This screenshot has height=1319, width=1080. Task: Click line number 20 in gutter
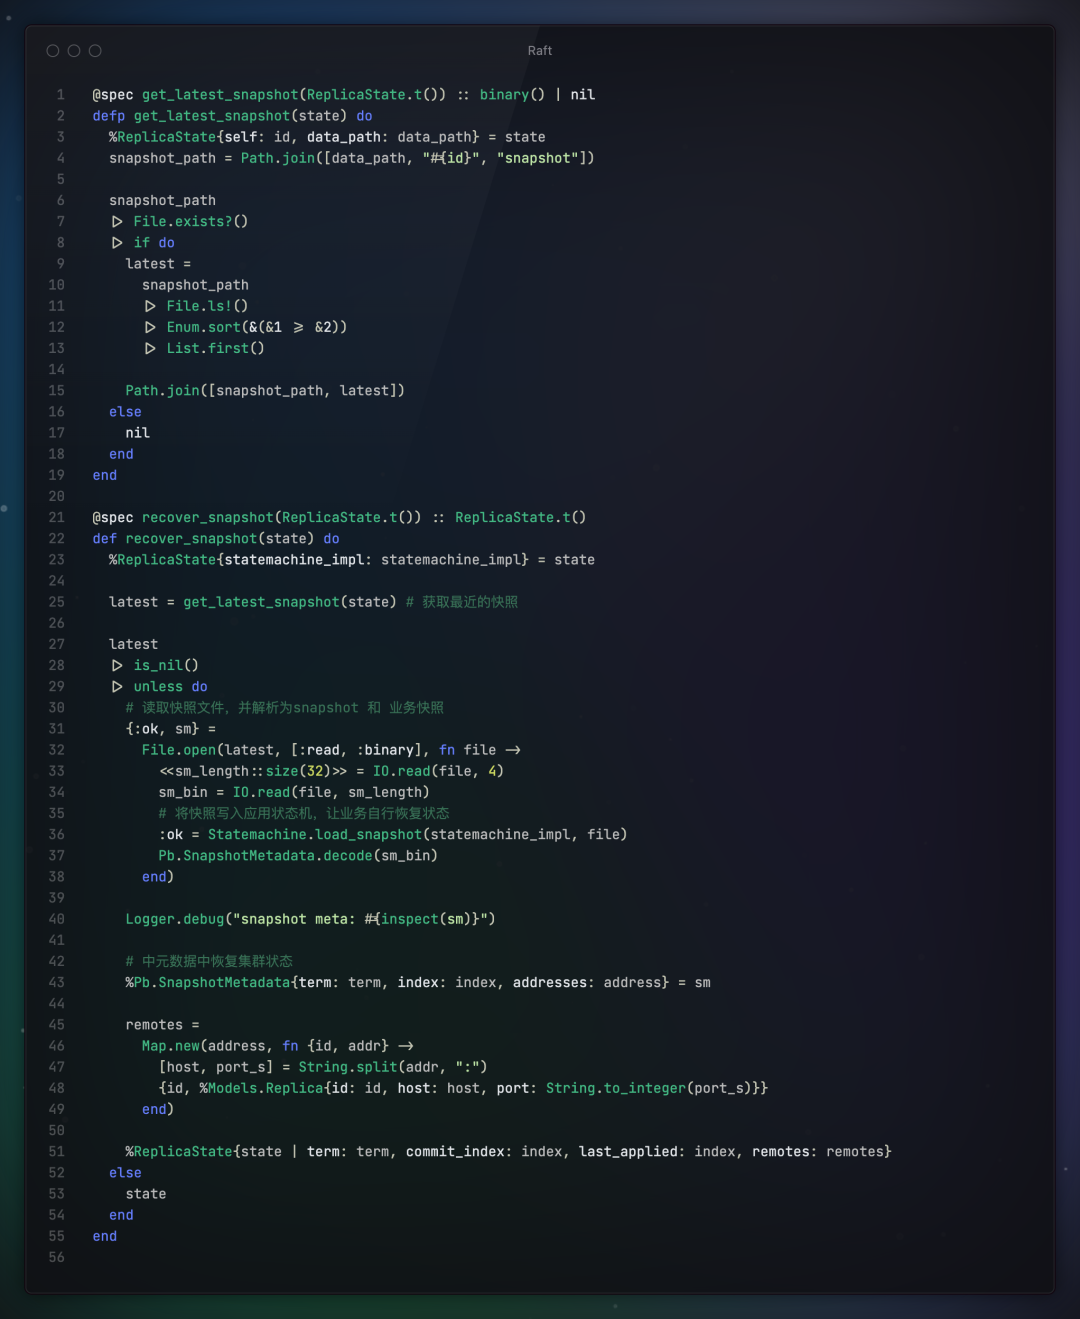click(x=57, y=497)
